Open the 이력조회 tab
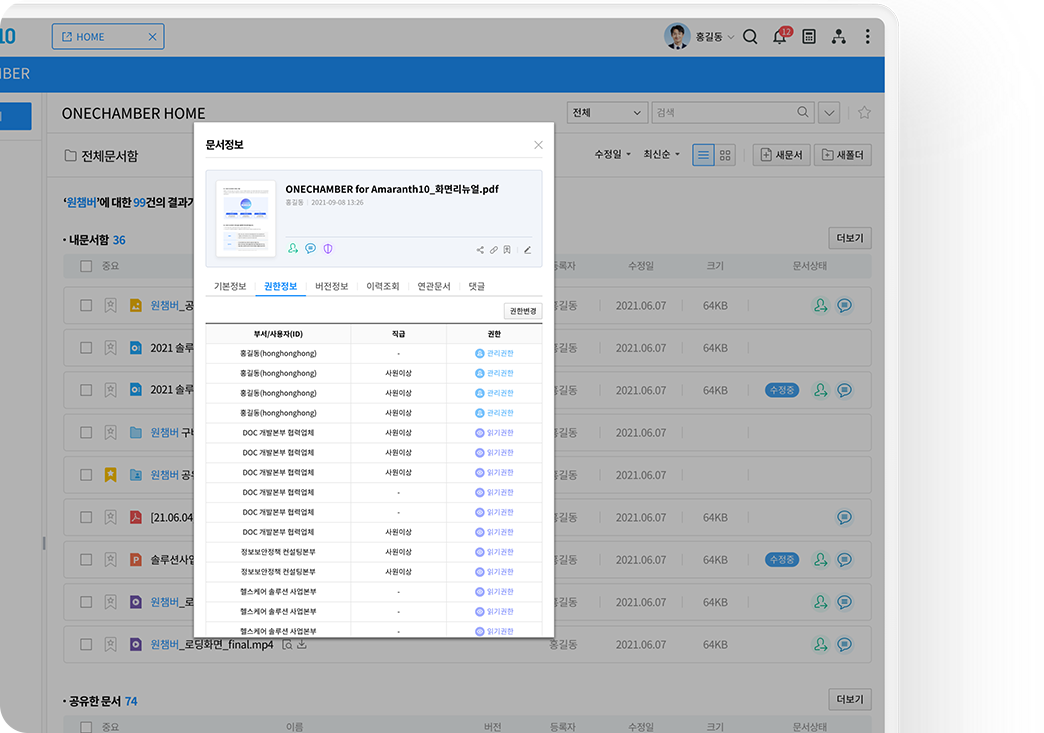The height and width of the screenshot is (733, 1044). [382, 287]
